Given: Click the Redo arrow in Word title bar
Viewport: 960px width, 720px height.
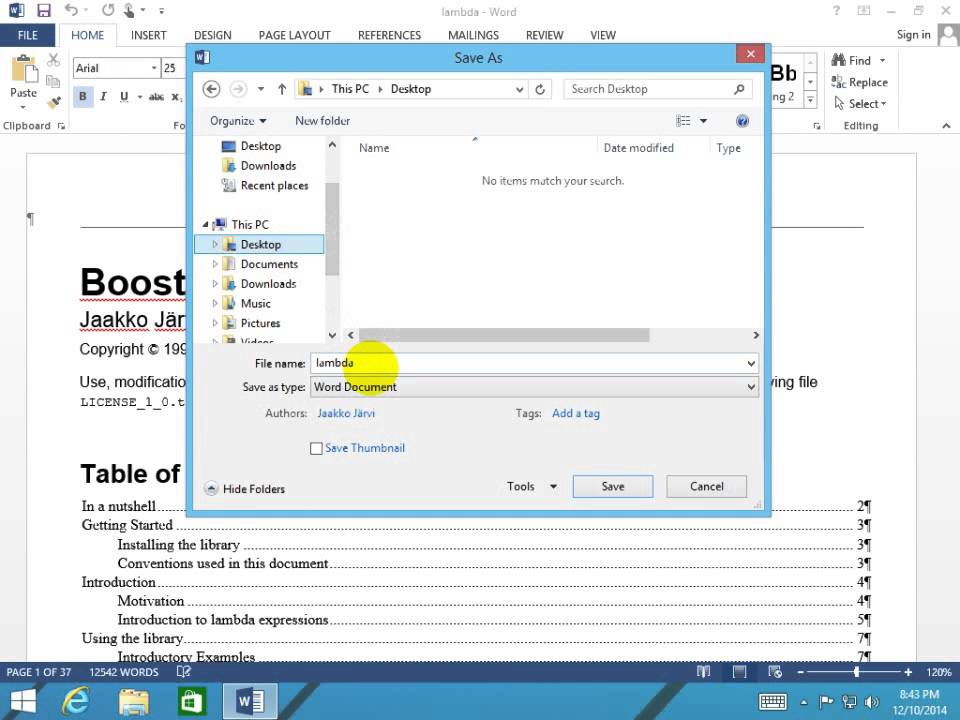Looking at the screenshot, I should (108, 10).
